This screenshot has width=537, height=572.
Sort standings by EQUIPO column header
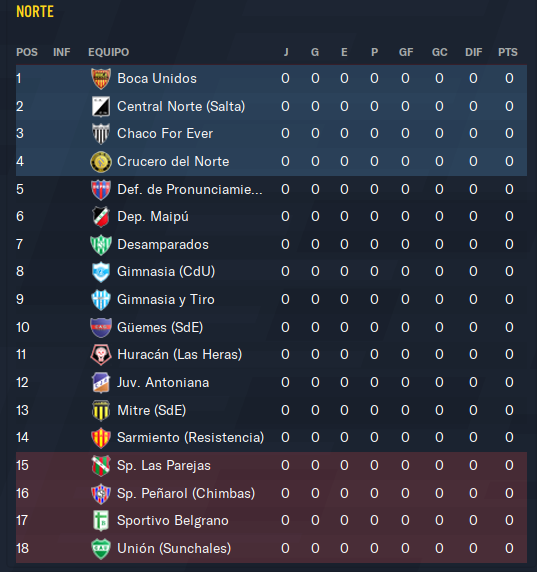coord(109,52)
